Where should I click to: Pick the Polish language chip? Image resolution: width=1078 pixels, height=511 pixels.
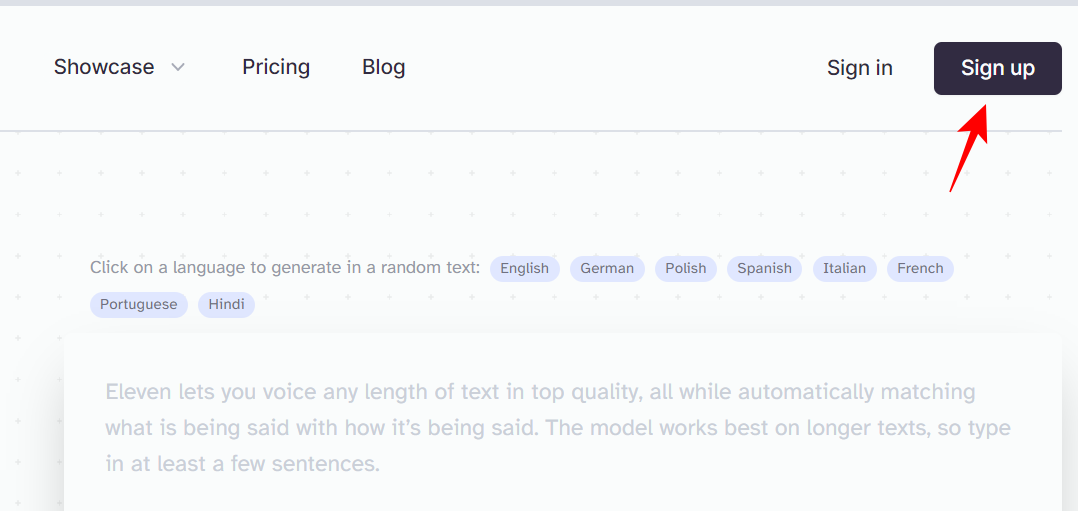[x=686, y=268]
